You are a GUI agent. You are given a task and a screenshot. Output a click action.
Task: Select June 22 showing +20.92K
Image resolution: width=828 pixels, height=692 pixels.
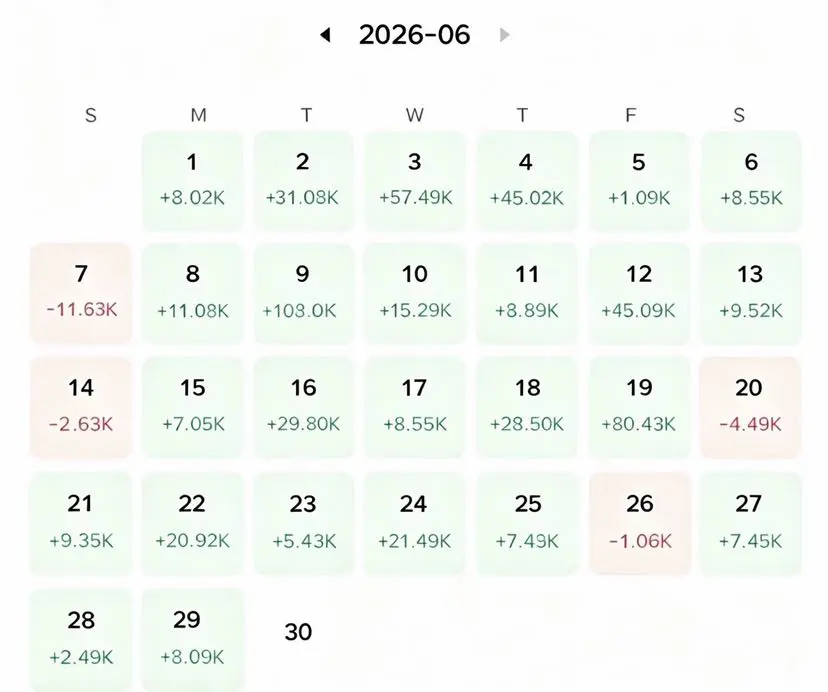pyautogui.click(x=192, y=523)
